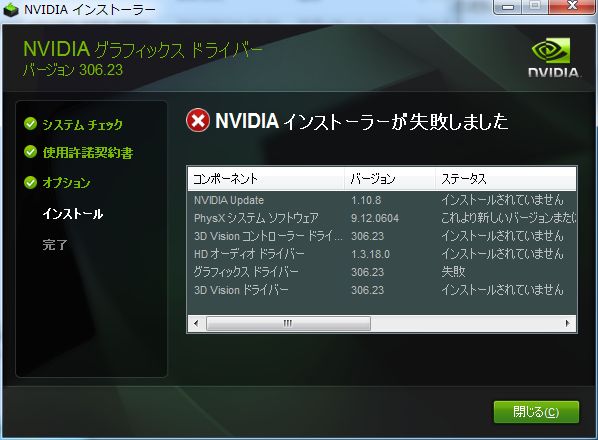This screenshot has width=598, height=440.
Task: Click the 失敗 status cell
Action: [453, 272]
